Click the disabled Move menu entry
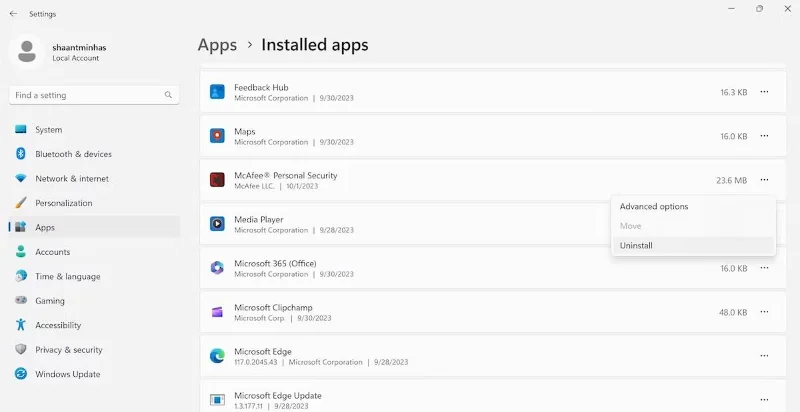This screenshot has height=412, width=800. coord(693,226)
